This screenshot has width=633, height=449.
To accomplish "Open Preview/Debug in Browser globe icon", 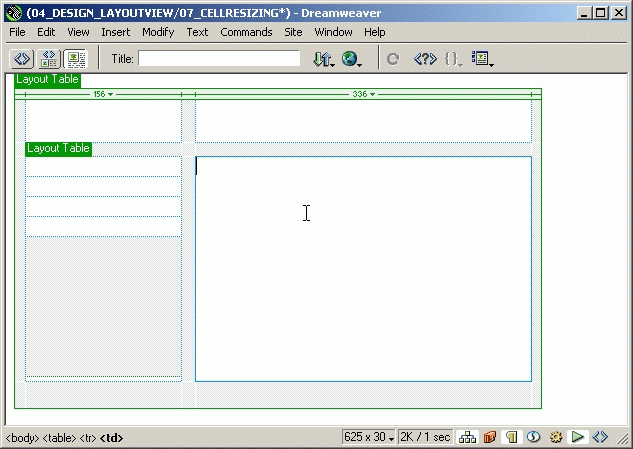I will point(351,59).
